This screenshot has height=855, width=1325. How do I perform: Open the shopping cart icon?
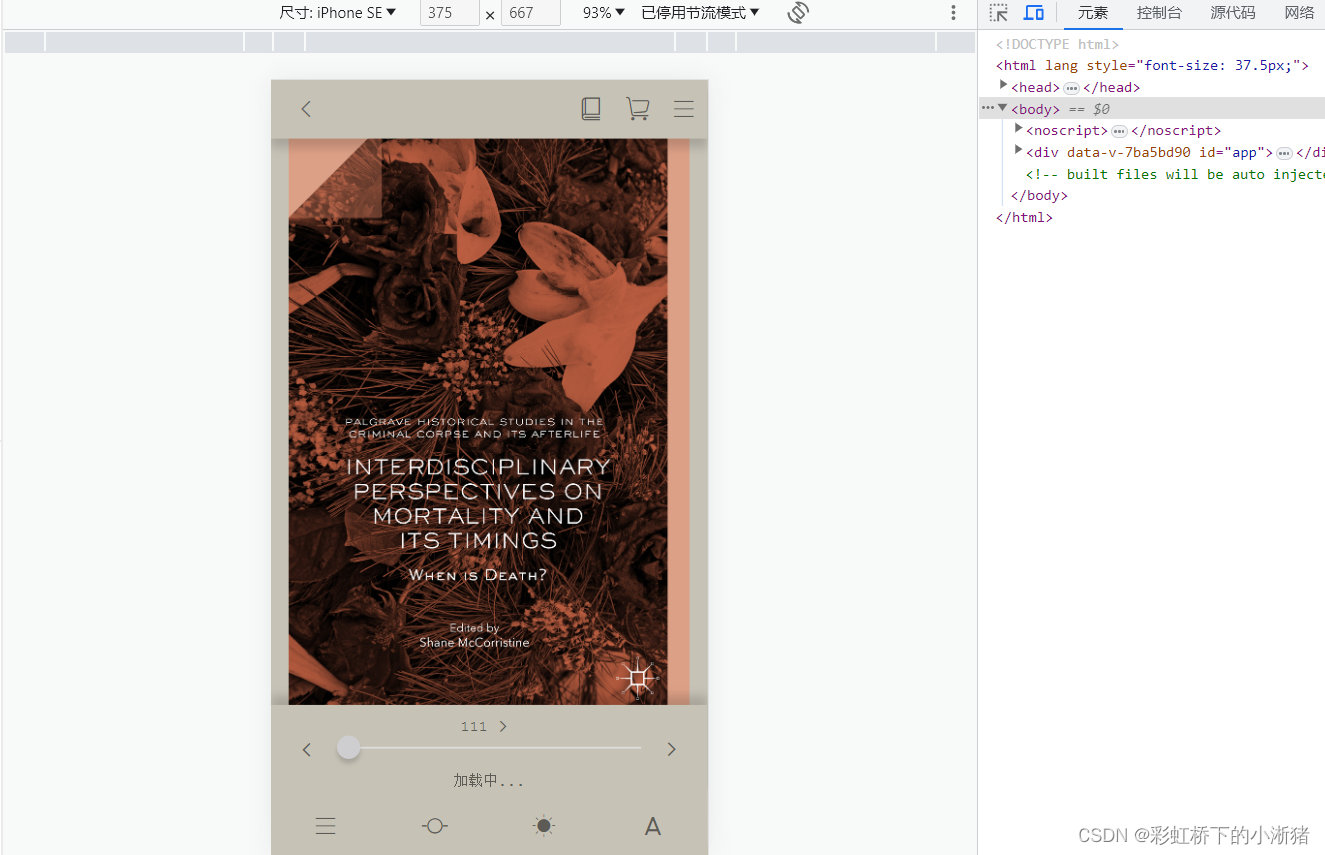637,109
